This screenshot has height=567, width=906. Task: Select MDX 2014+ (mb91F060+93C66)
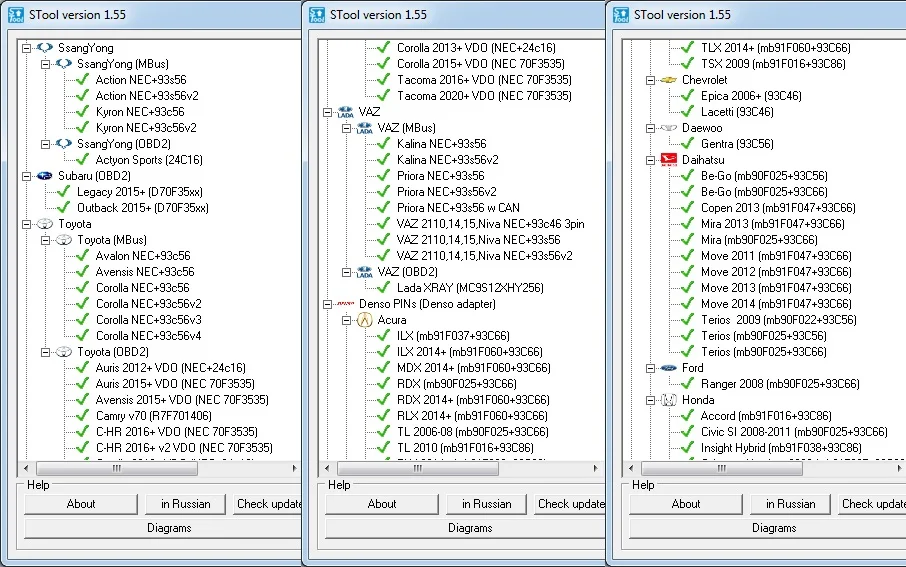474,368
